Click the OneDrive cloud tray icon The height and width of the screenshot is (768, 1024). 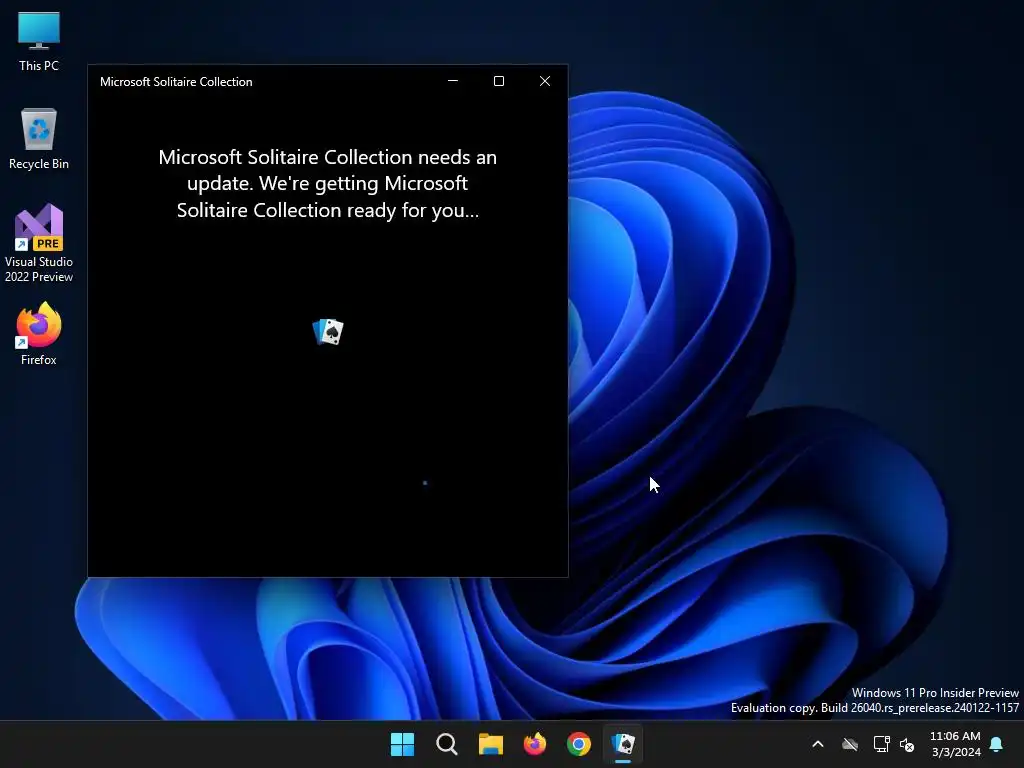pyautogui.click(x=850, y=744)
